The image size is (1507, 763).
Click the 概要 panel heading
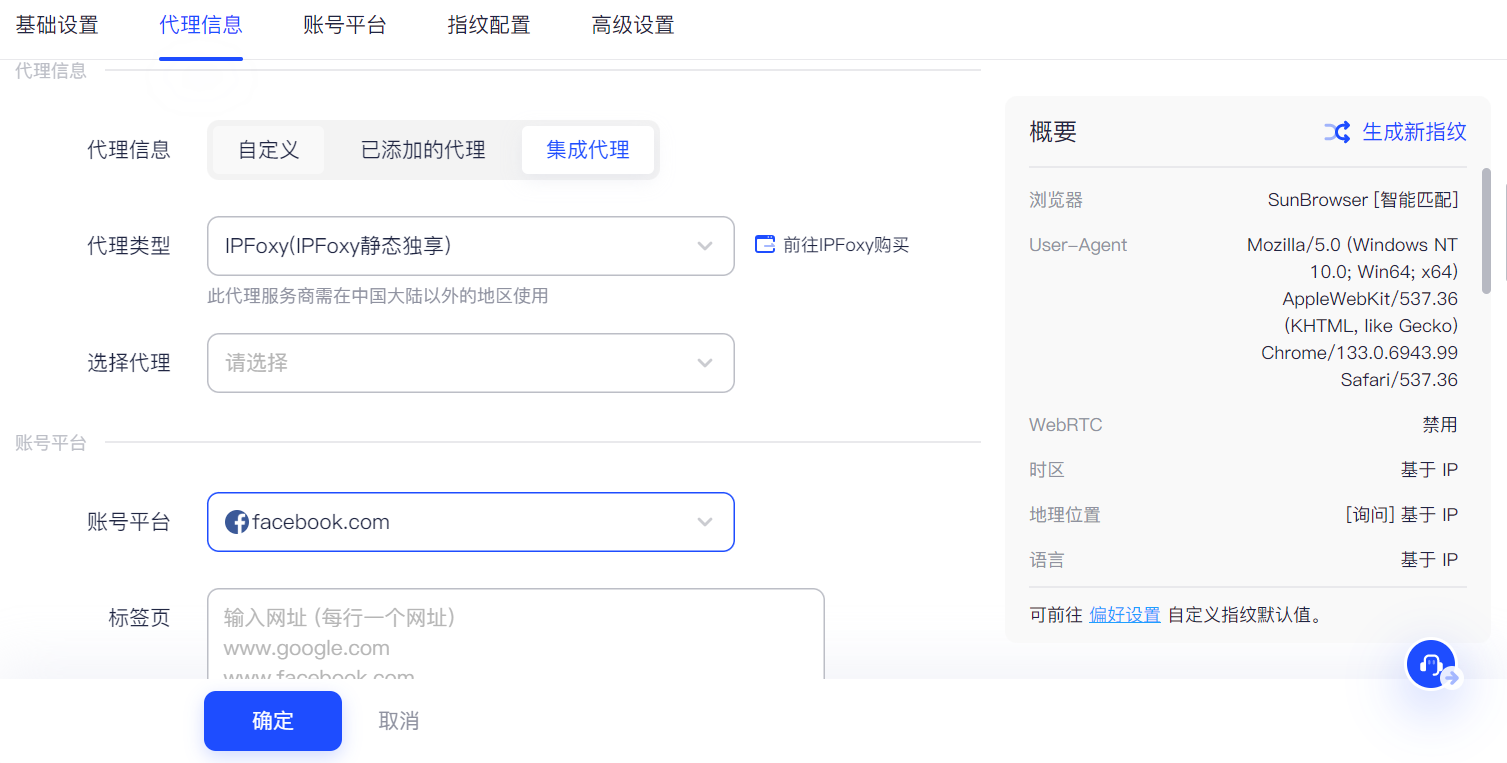tap(1053, 132)
